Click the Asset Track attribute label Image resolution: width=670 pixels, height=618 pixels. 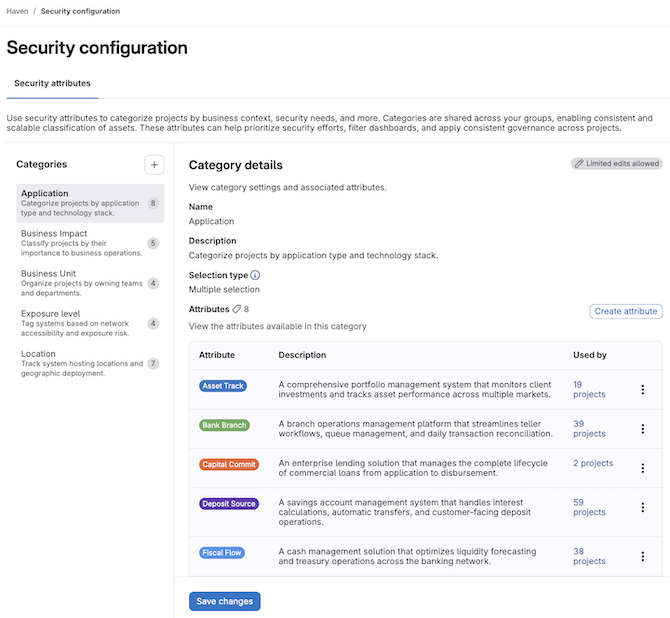(x=223, y=386)
